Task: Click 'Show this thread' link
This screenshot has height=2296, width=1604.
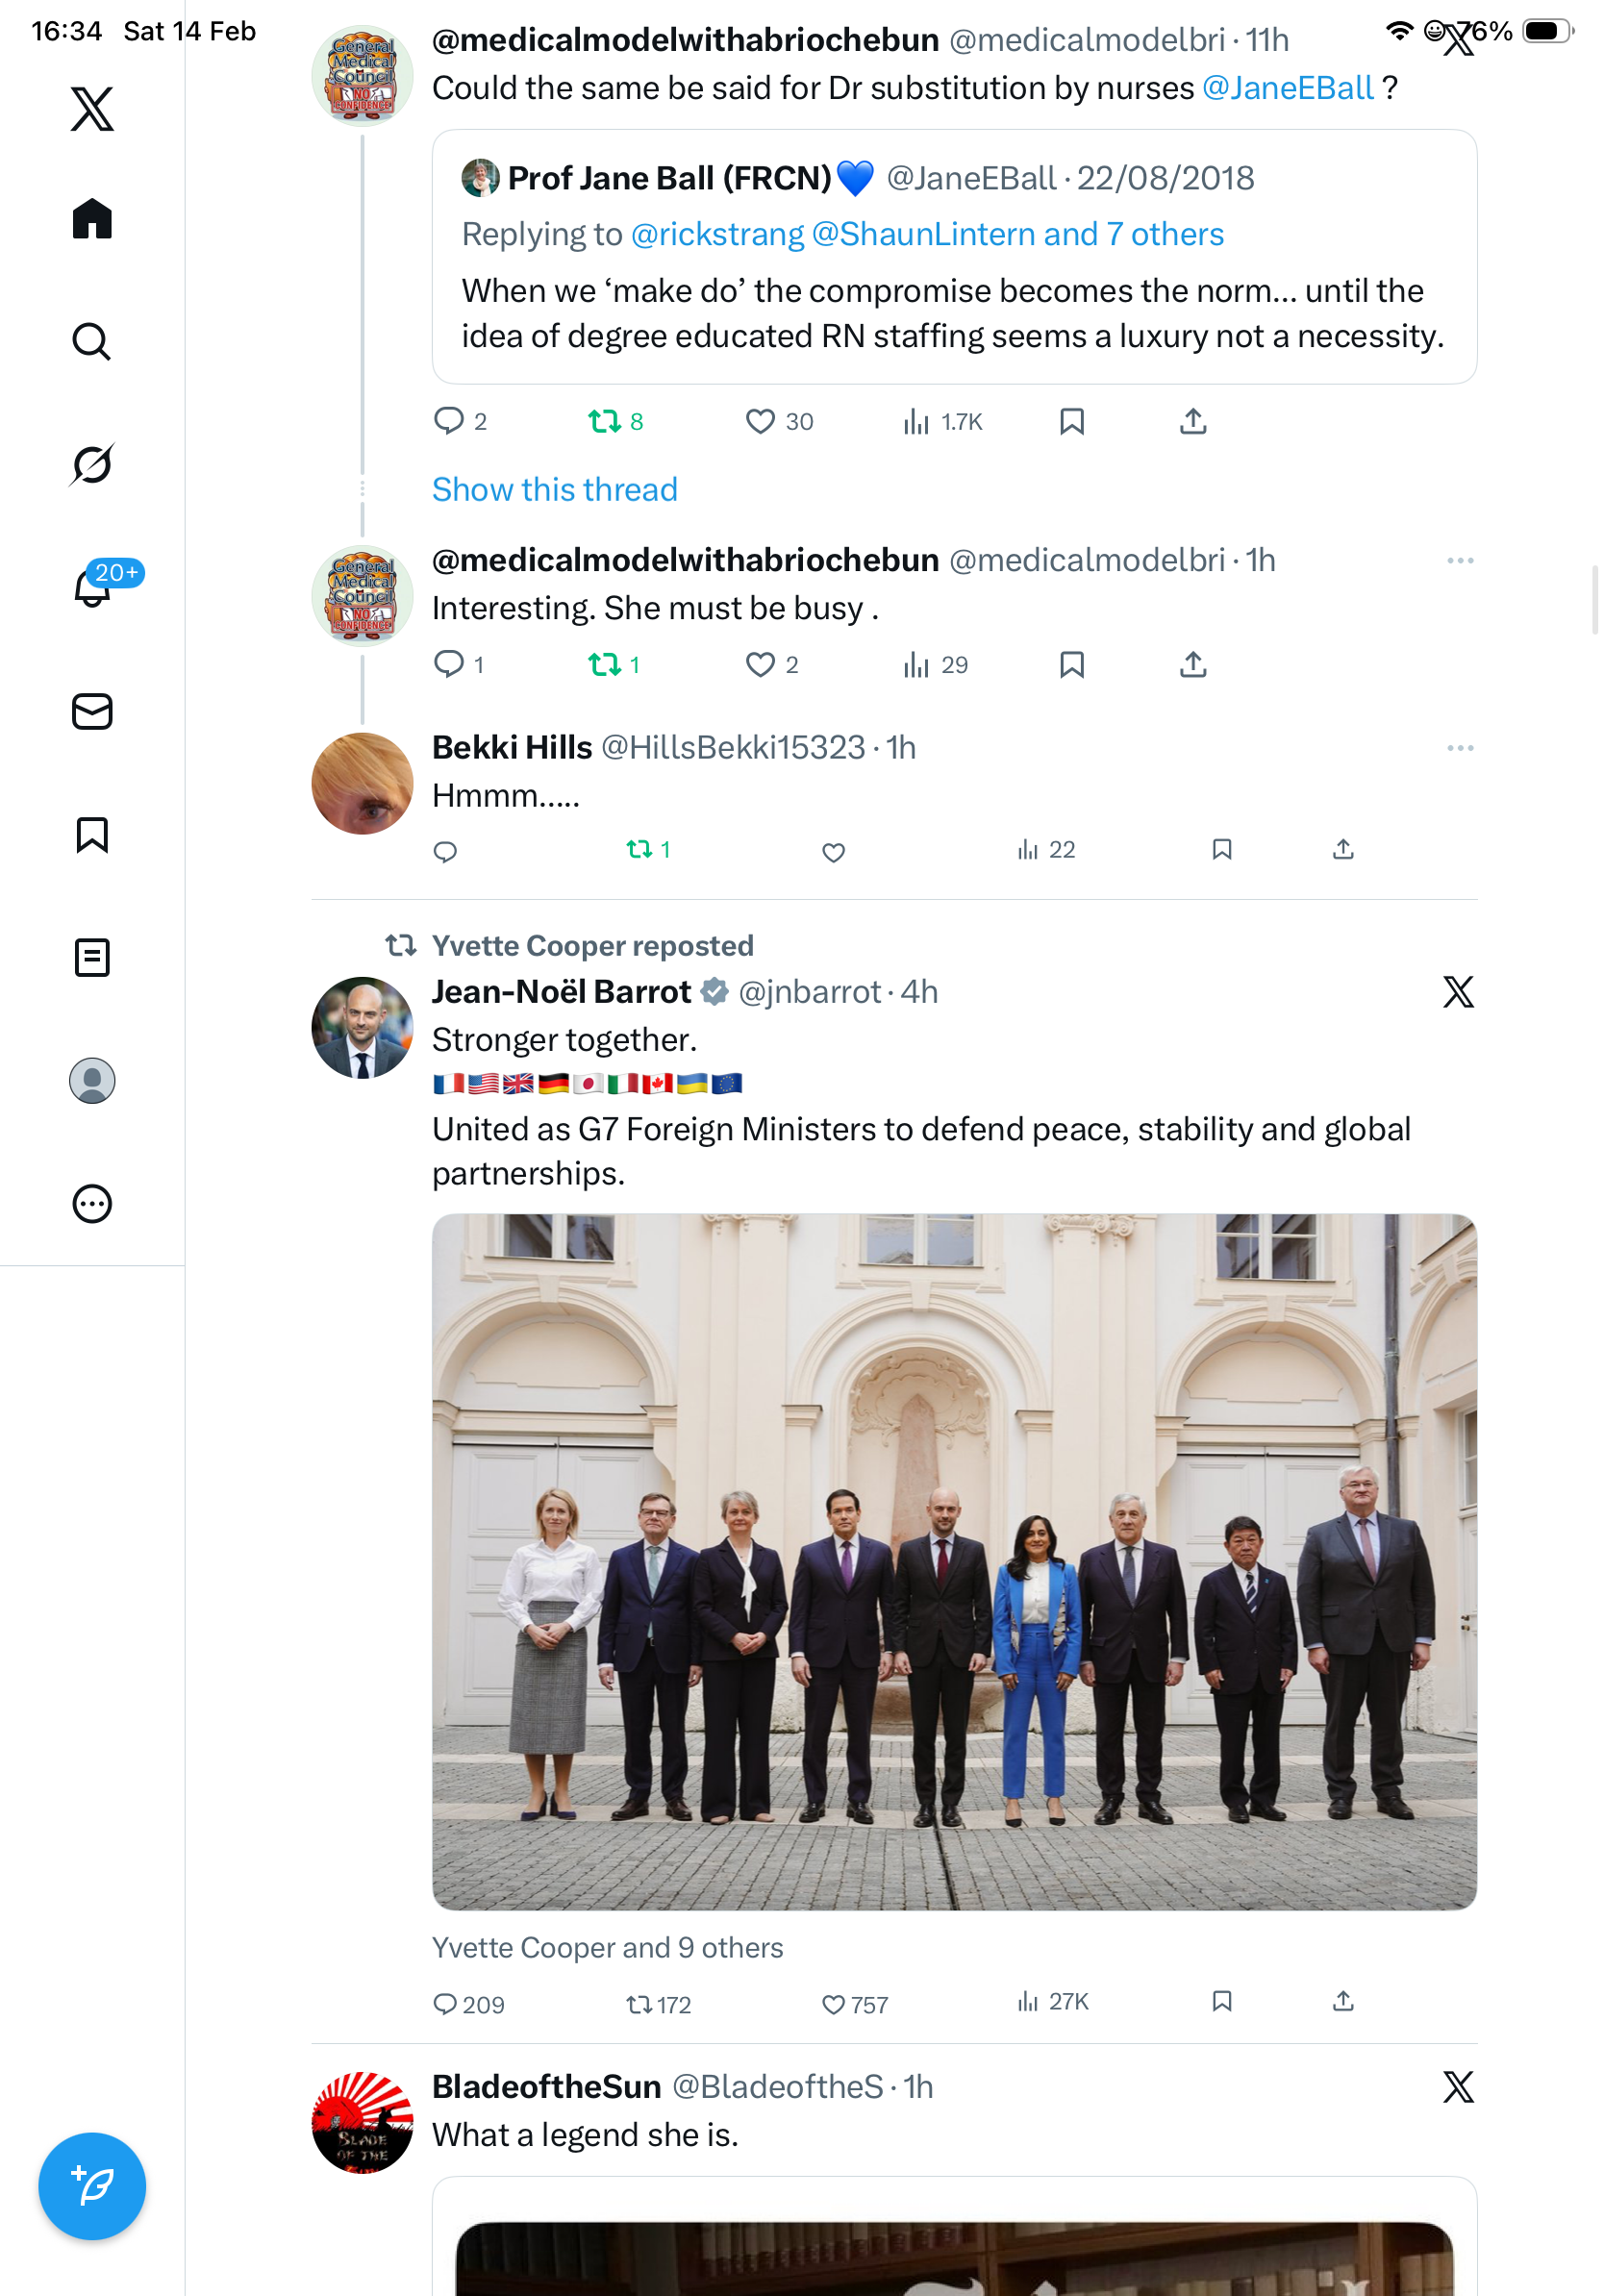Action: [x=554, y=489]
